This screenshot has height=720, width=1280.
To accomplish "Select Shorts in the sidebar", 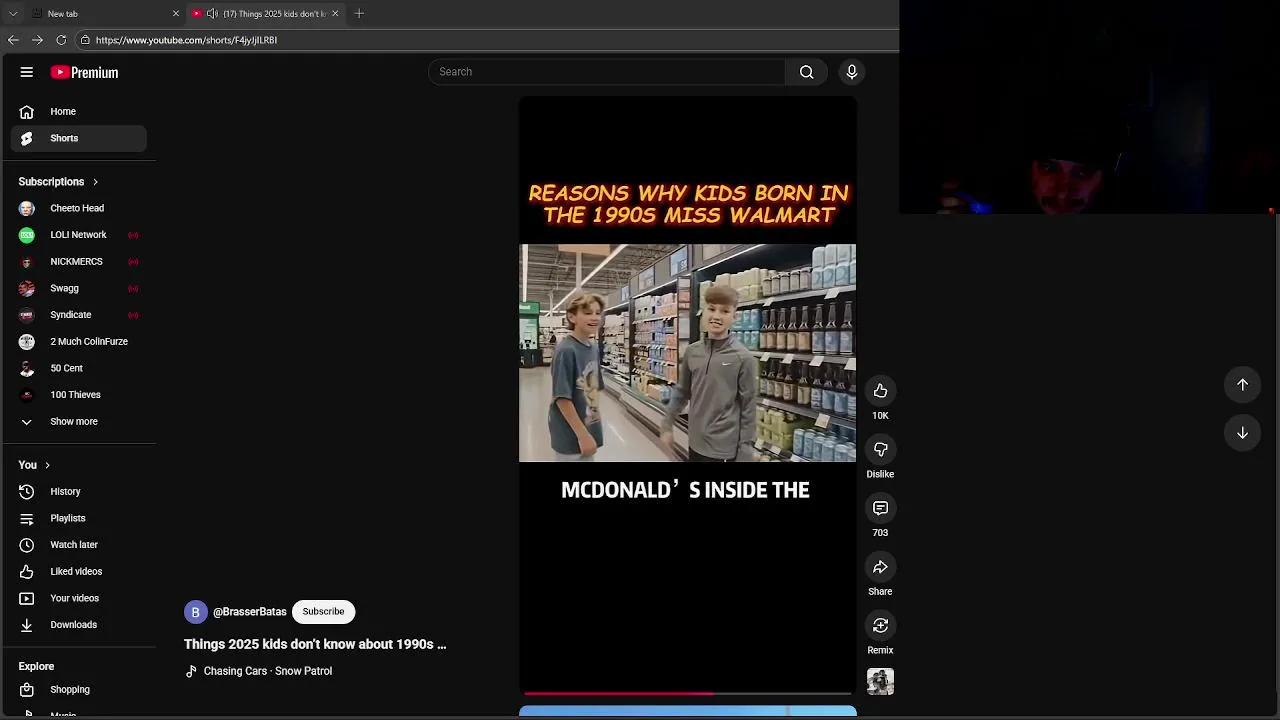I will pos(80,138).
